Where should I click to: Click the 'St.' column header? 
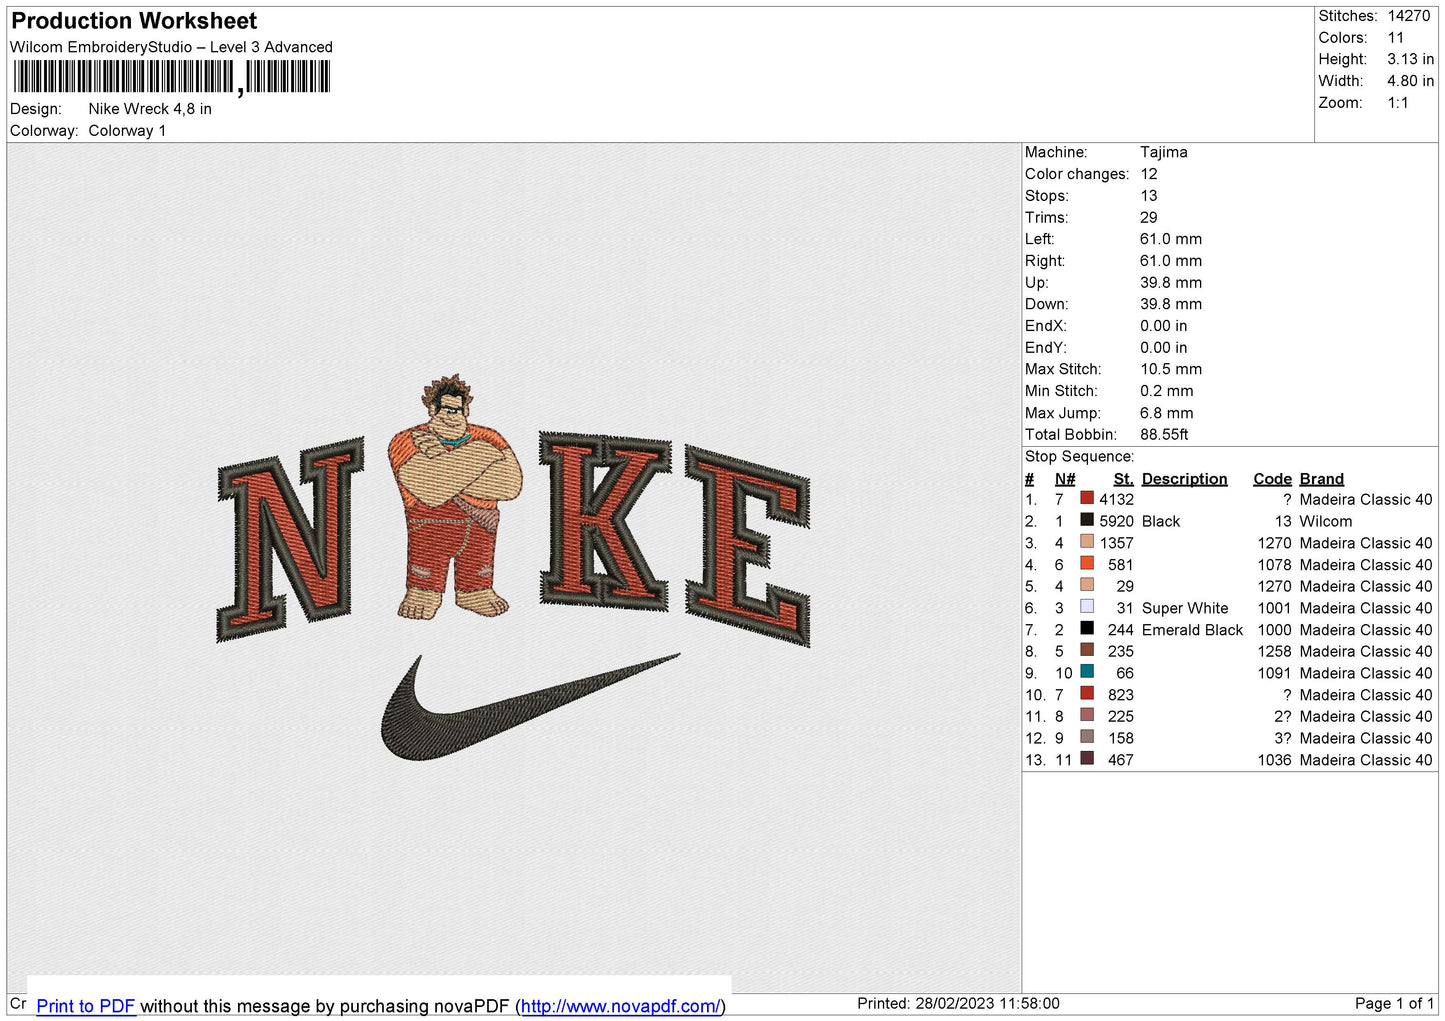(x=1124, y=479)
